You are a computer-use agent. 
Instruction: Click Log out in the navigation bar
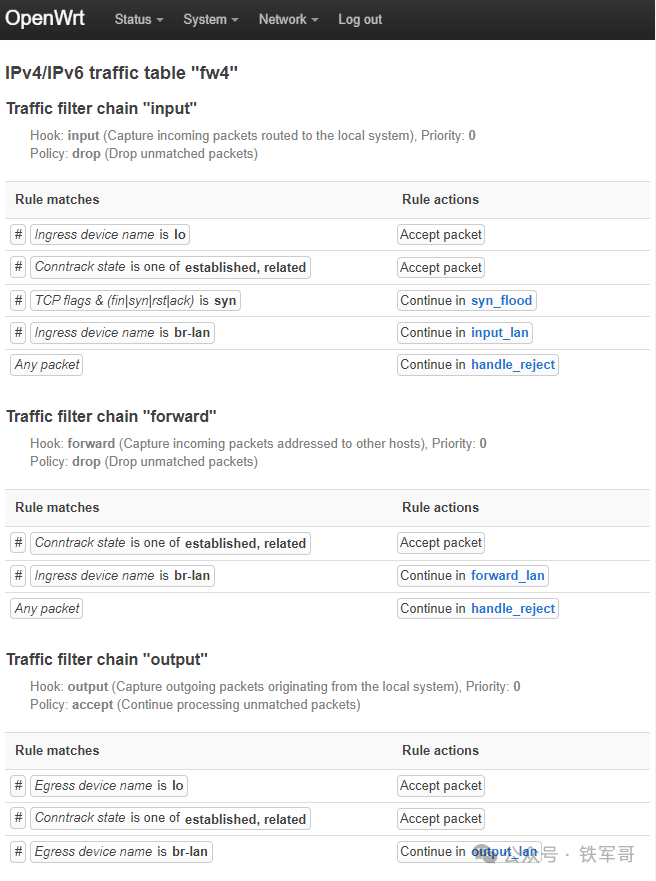click(360, 19)
